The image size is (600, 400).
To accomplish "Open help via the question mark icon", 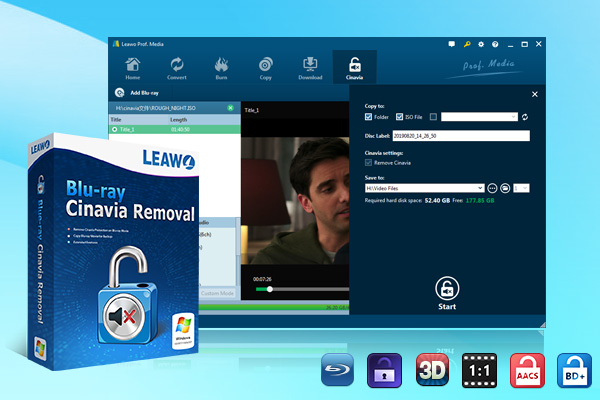I will (x=495, y=44).
